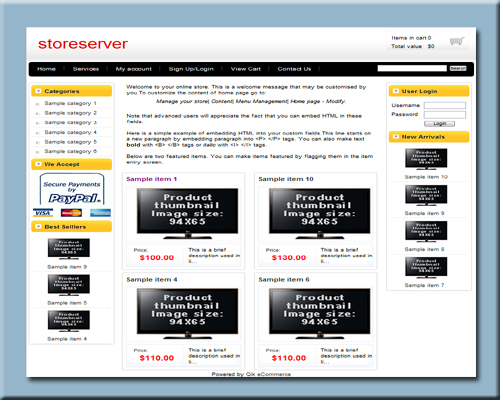Click the storeserver logo
Image resolution: width=500 pixels, height=400 pixels.
(x=83, y=44)
